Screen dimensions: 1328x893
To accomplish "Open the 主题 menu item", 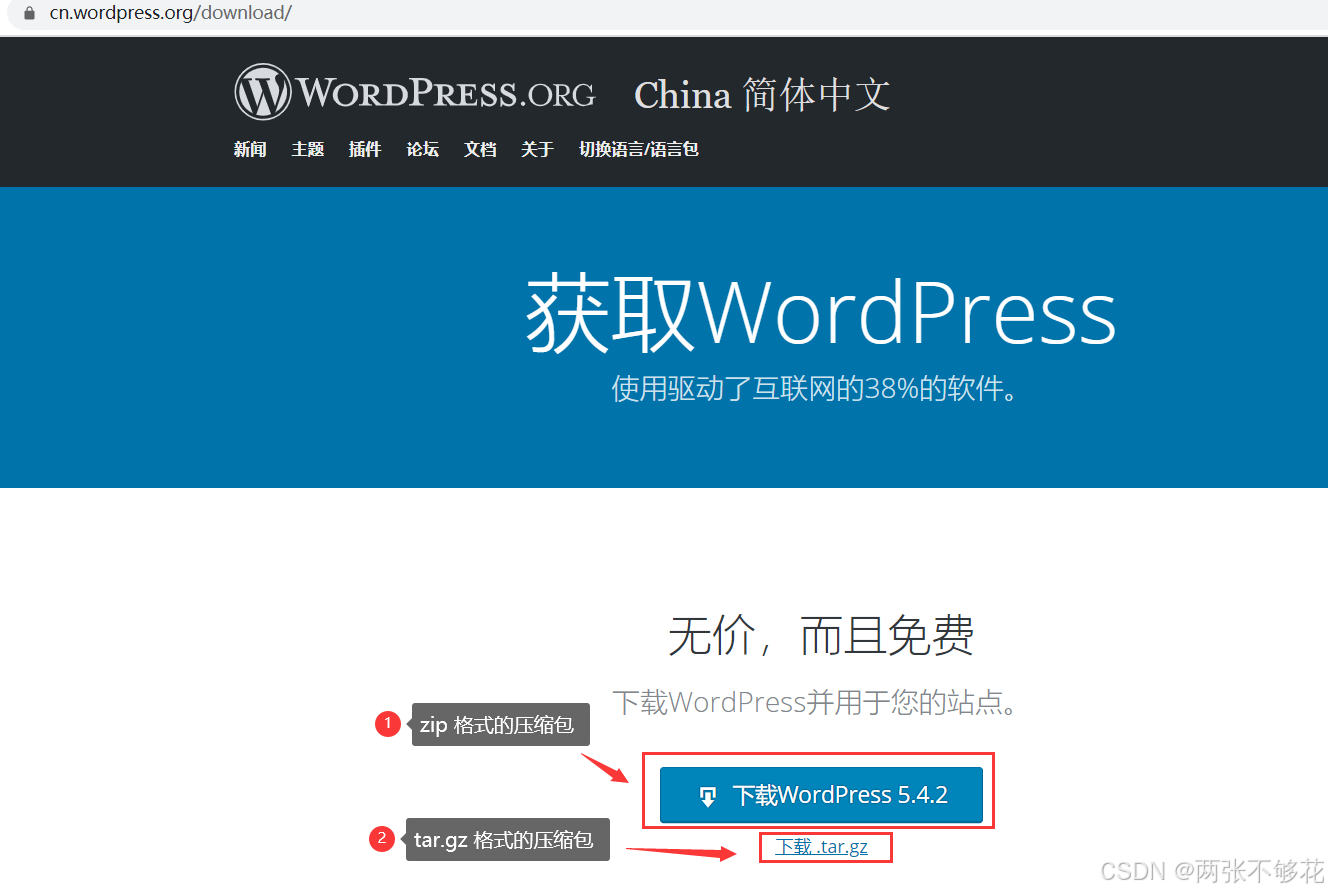I will tap(308, 149).
